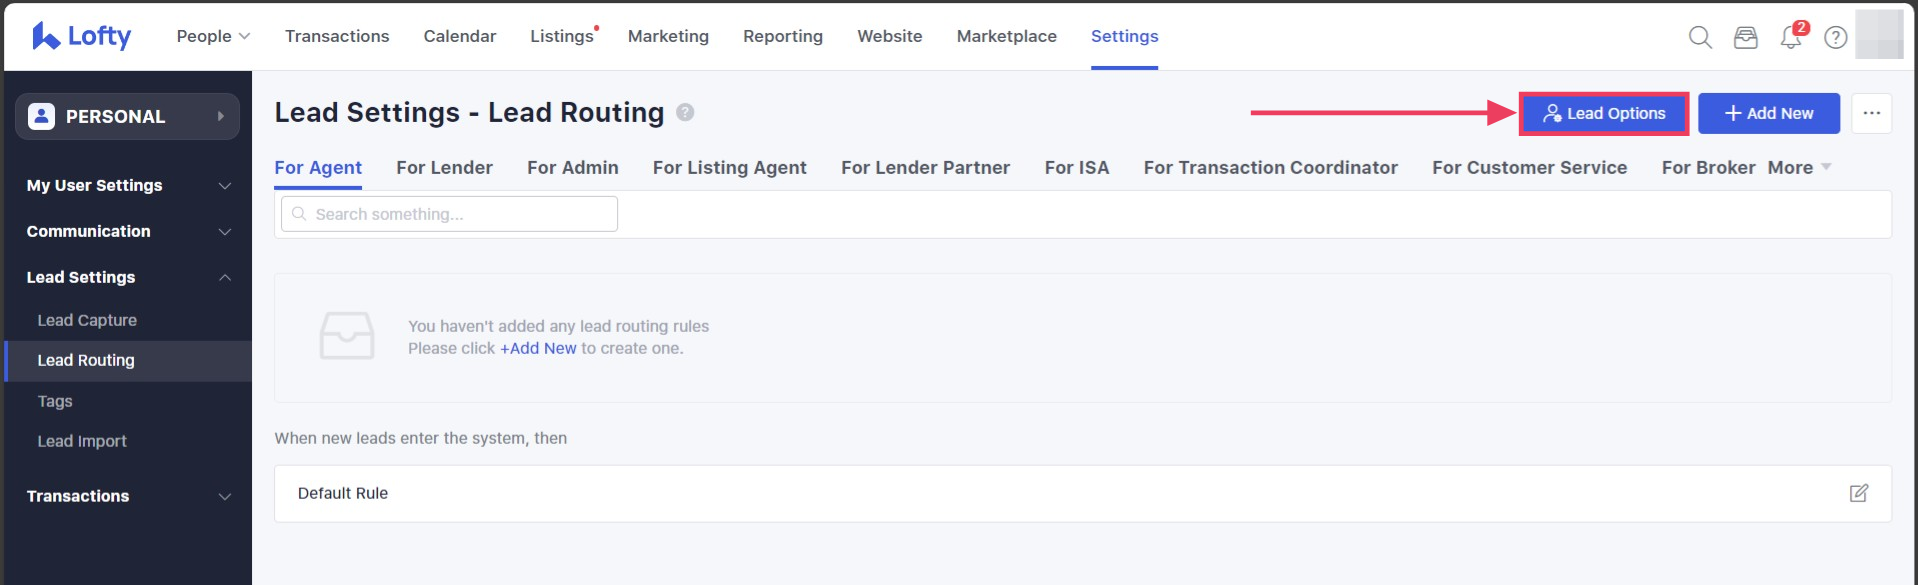Viewport: 1918px width, 585px height.
Task: Click the Lofty logo
Action: pyautogui.click(x=81, y=36)
